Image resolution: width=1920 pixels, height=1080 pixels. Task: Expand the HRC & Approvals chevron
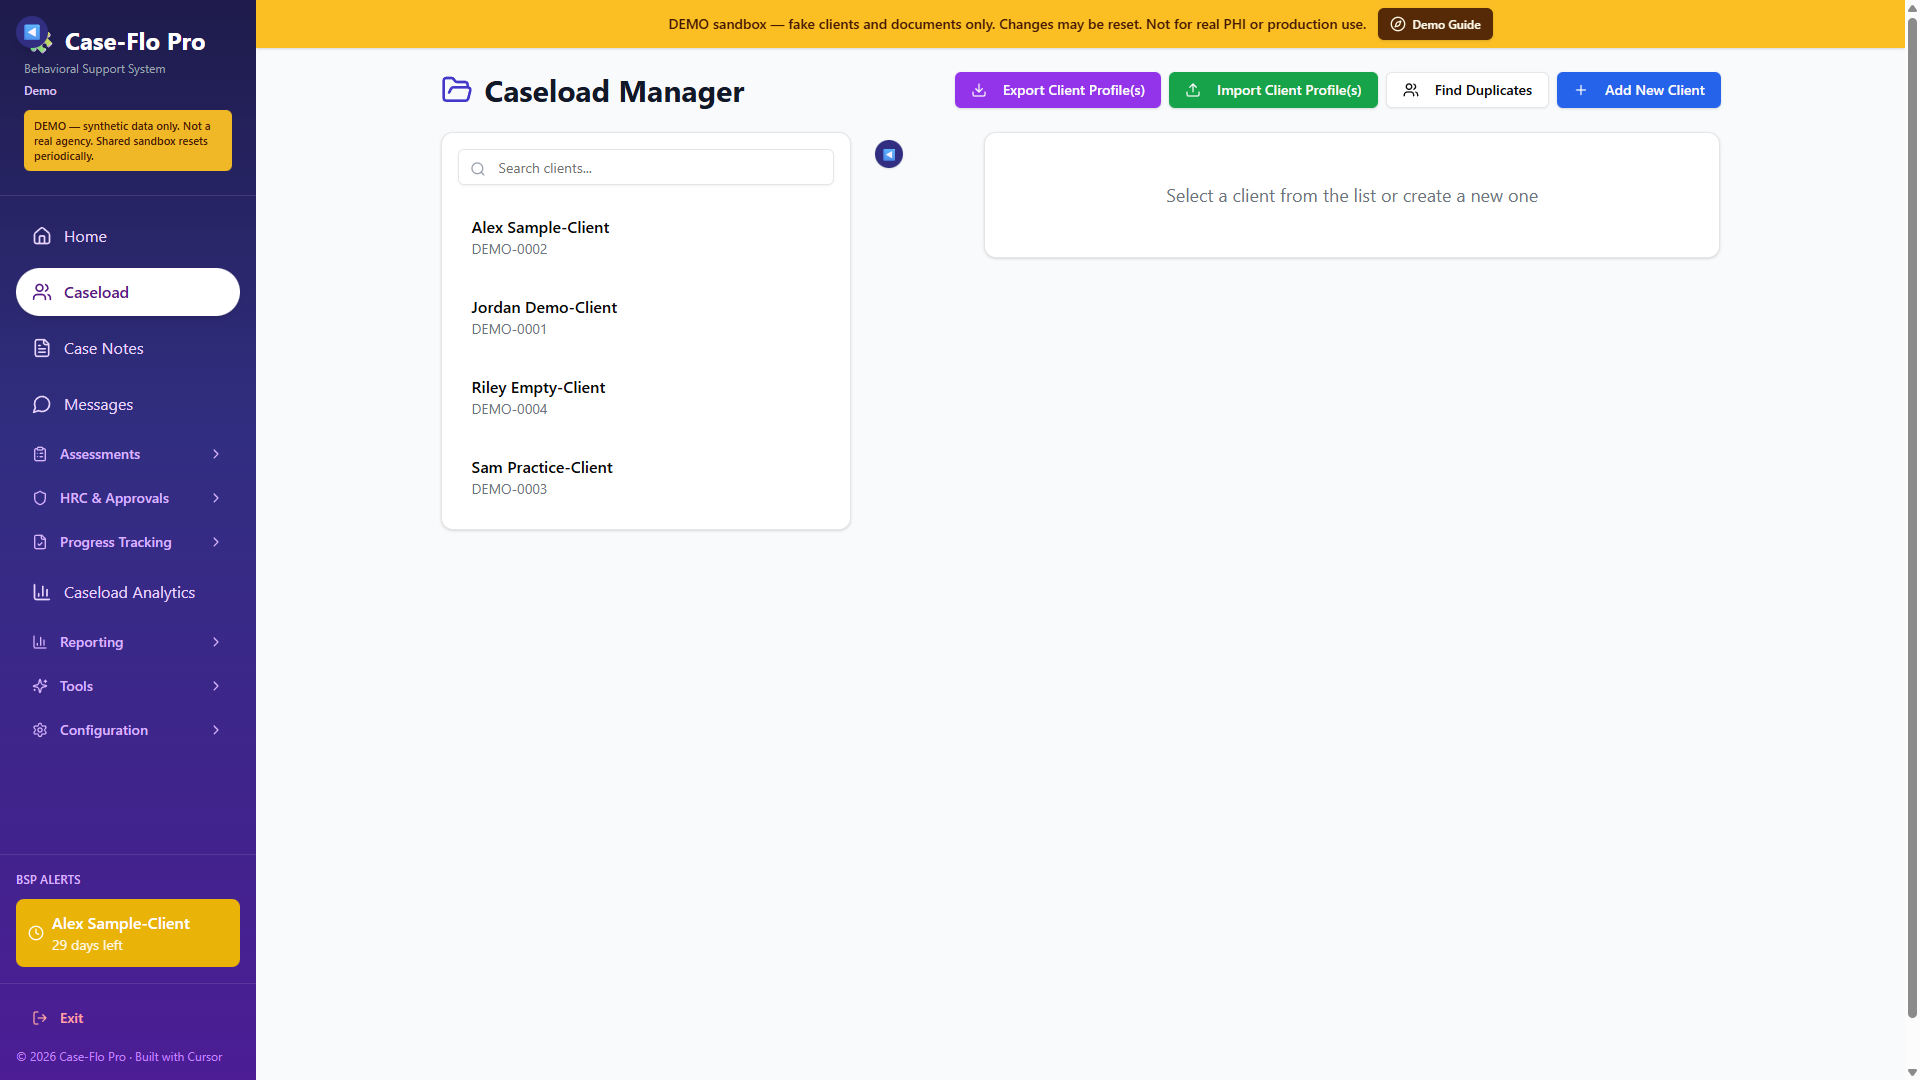click(216, 498)
